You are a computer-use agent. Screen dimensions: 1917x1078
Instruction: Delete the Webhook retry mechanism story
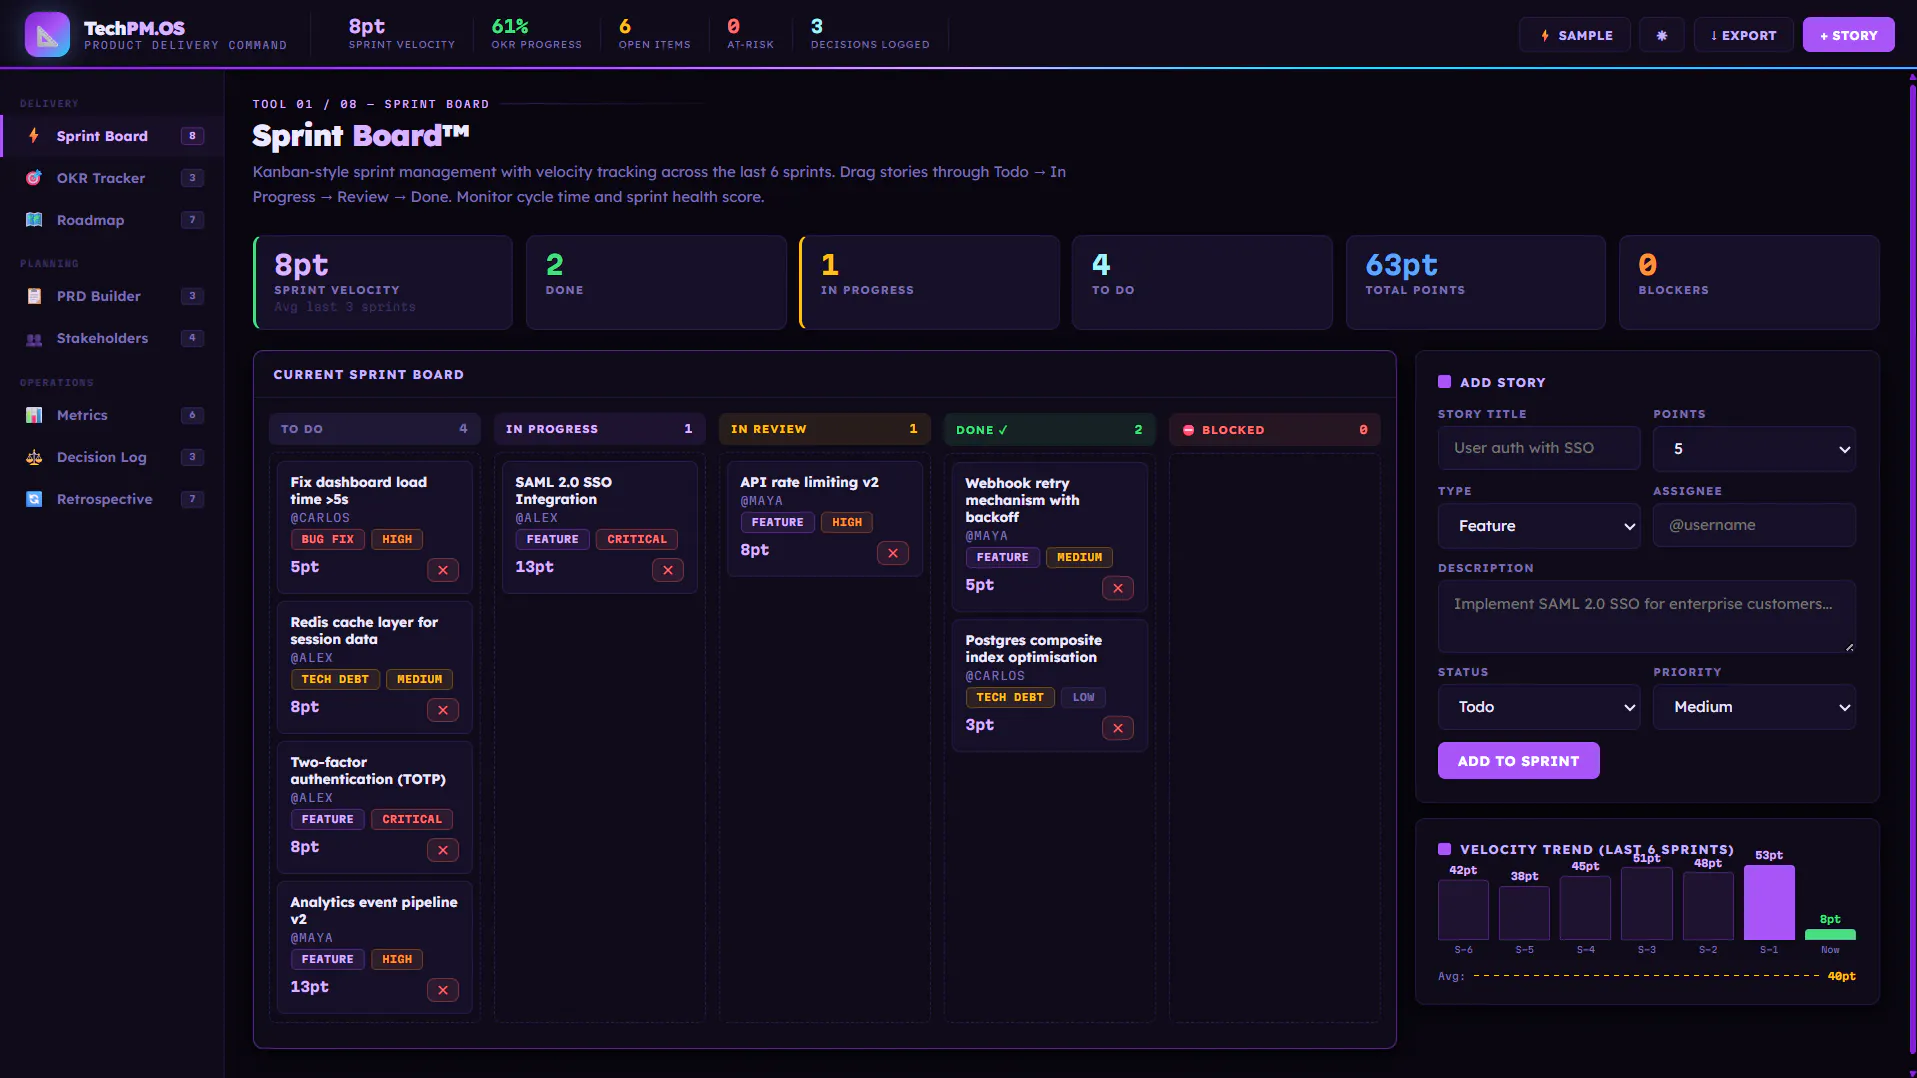(x=1118, y=588)
